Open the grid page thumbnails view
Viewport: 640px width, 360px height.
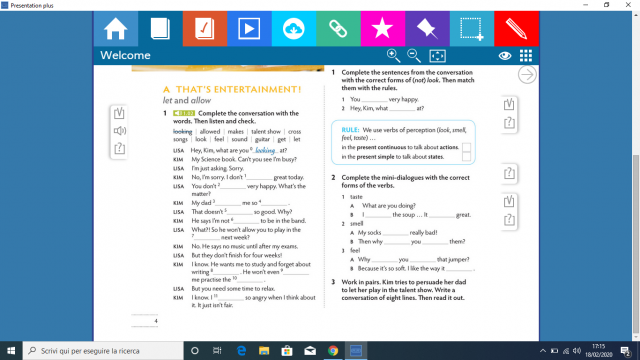tap(526, 56)
